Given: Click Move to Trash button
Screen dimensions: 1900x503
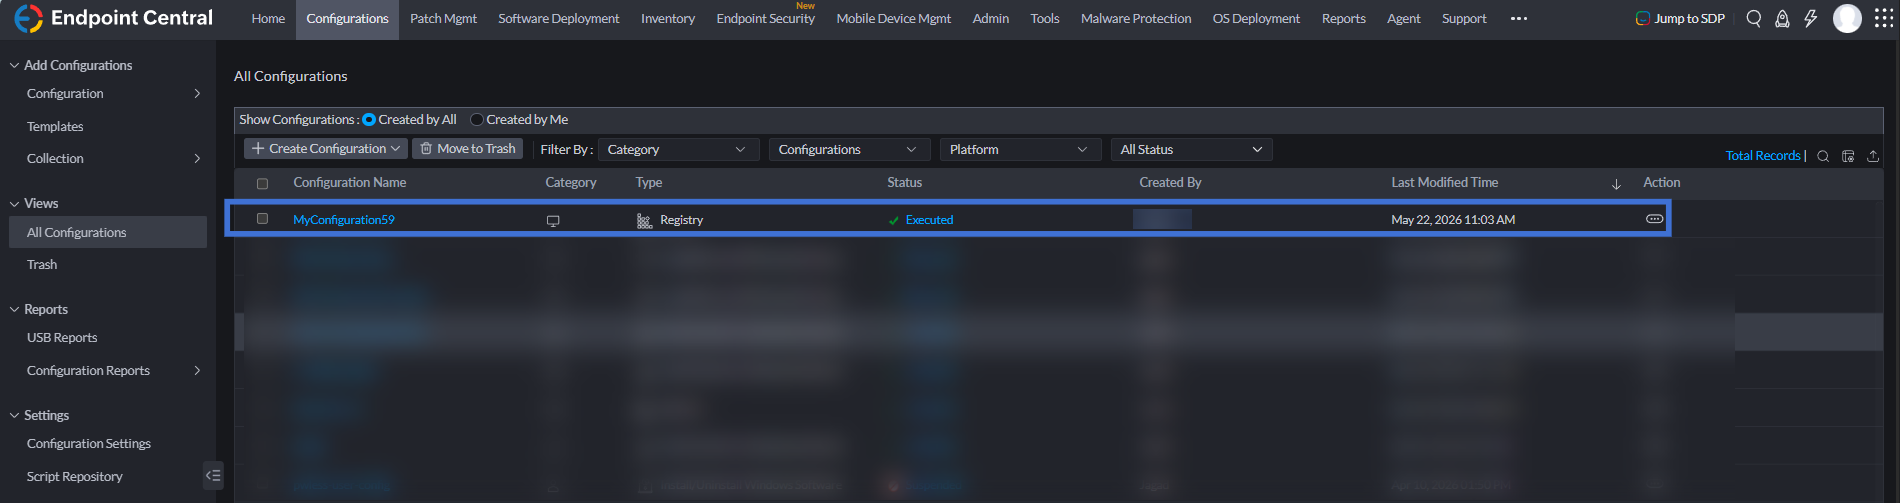Looking at the screenshot, I should 467,148.
